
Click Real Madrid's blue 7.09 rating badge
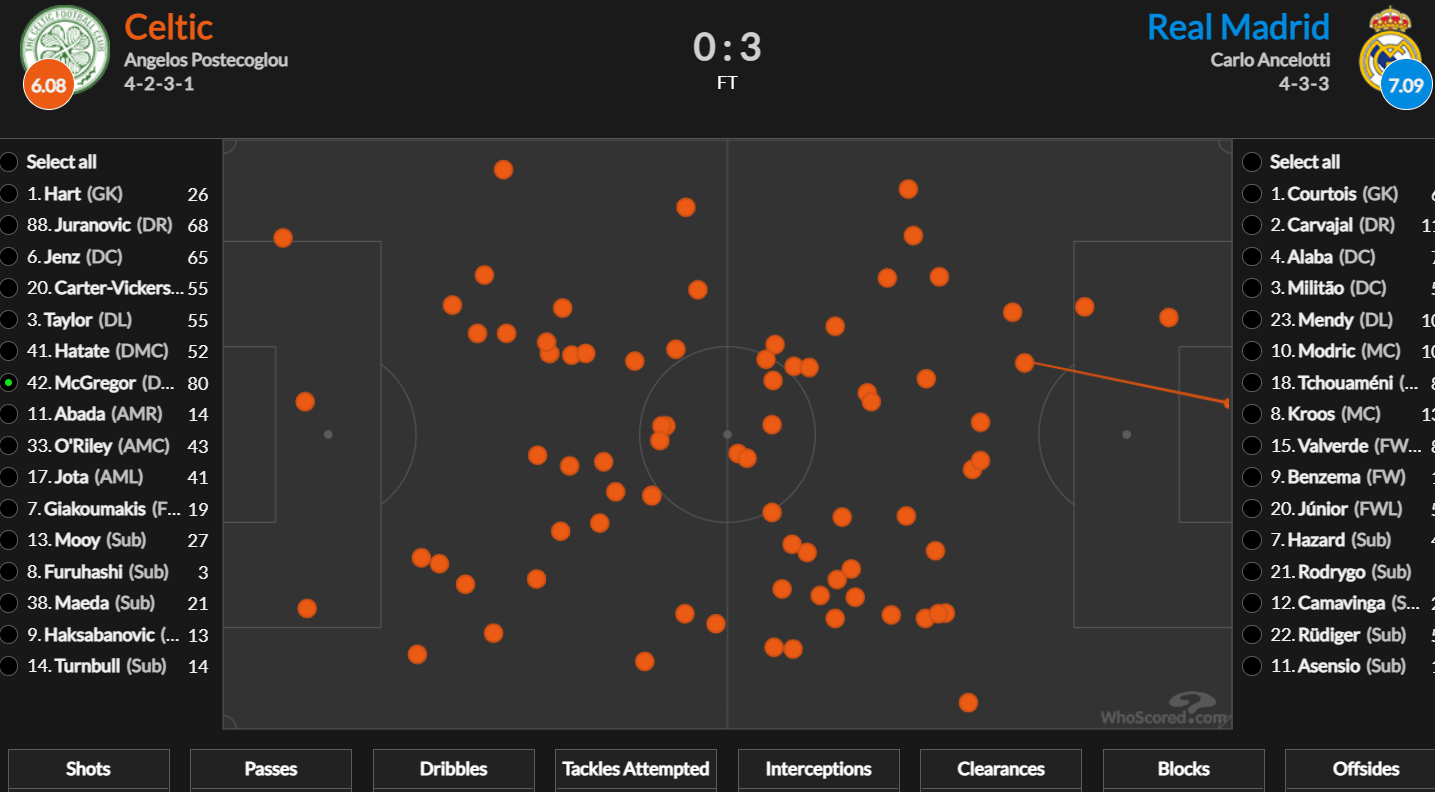pyautogui.click(x=1406, y=84)
